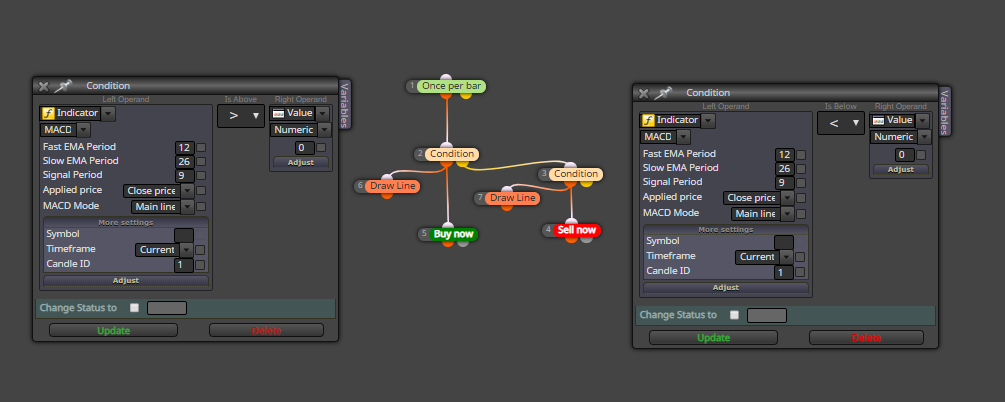Select the Buy now block
The width and height of the screenshot is (1005, 402).
tap(453, 235)
